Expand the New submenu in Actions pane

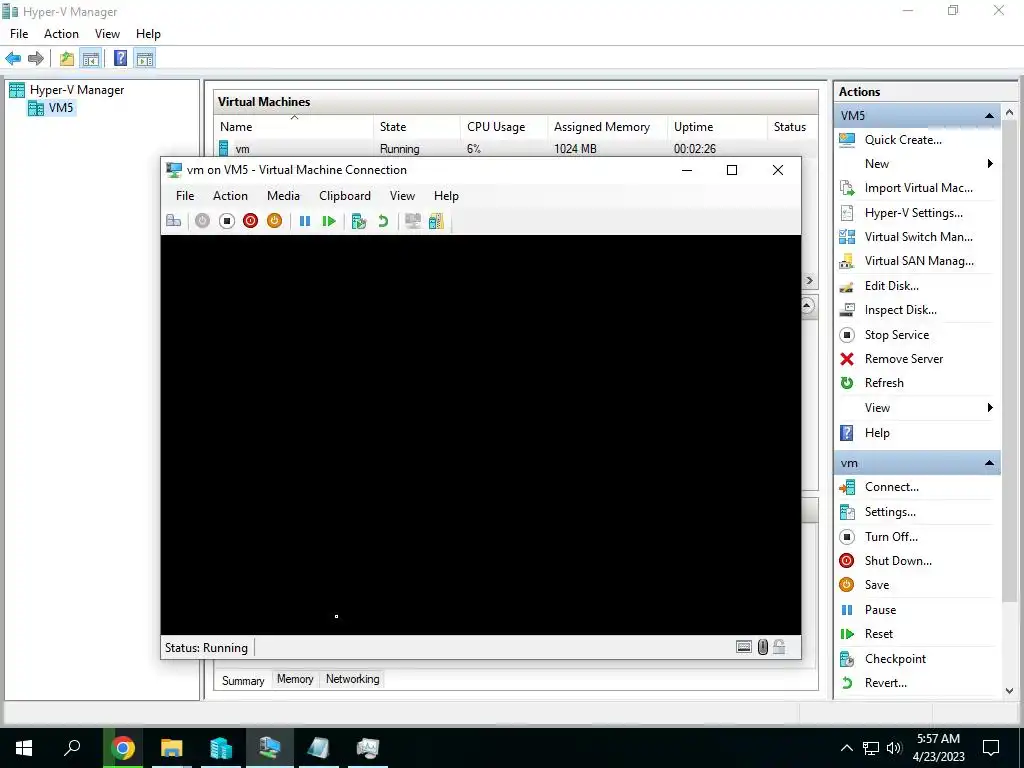pyautogui.click(x=990, y=164)
